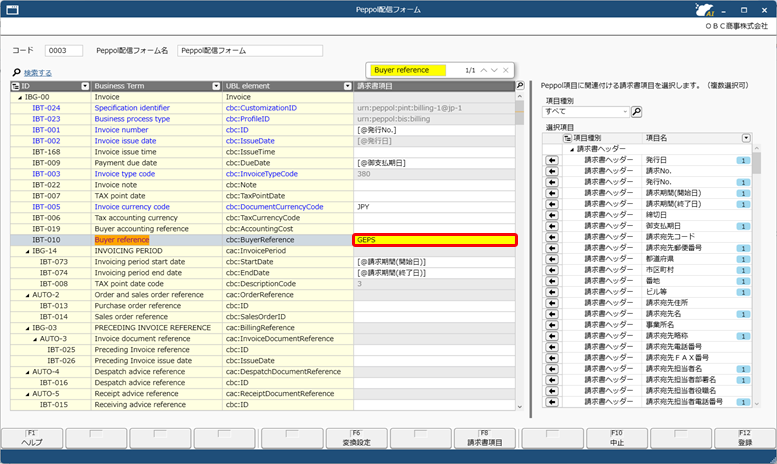The height and width of the screenshot is (464, 777).
Task: Collapse the IBG-14 INVOICING PERIOD node
Action: coord(28,251)
